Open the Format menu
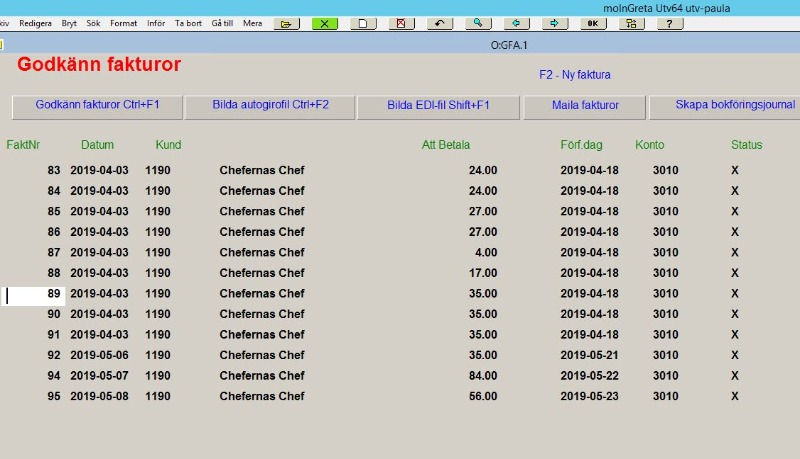The height and width of the screenshot is (459, 800). click(x=123, y=23)
